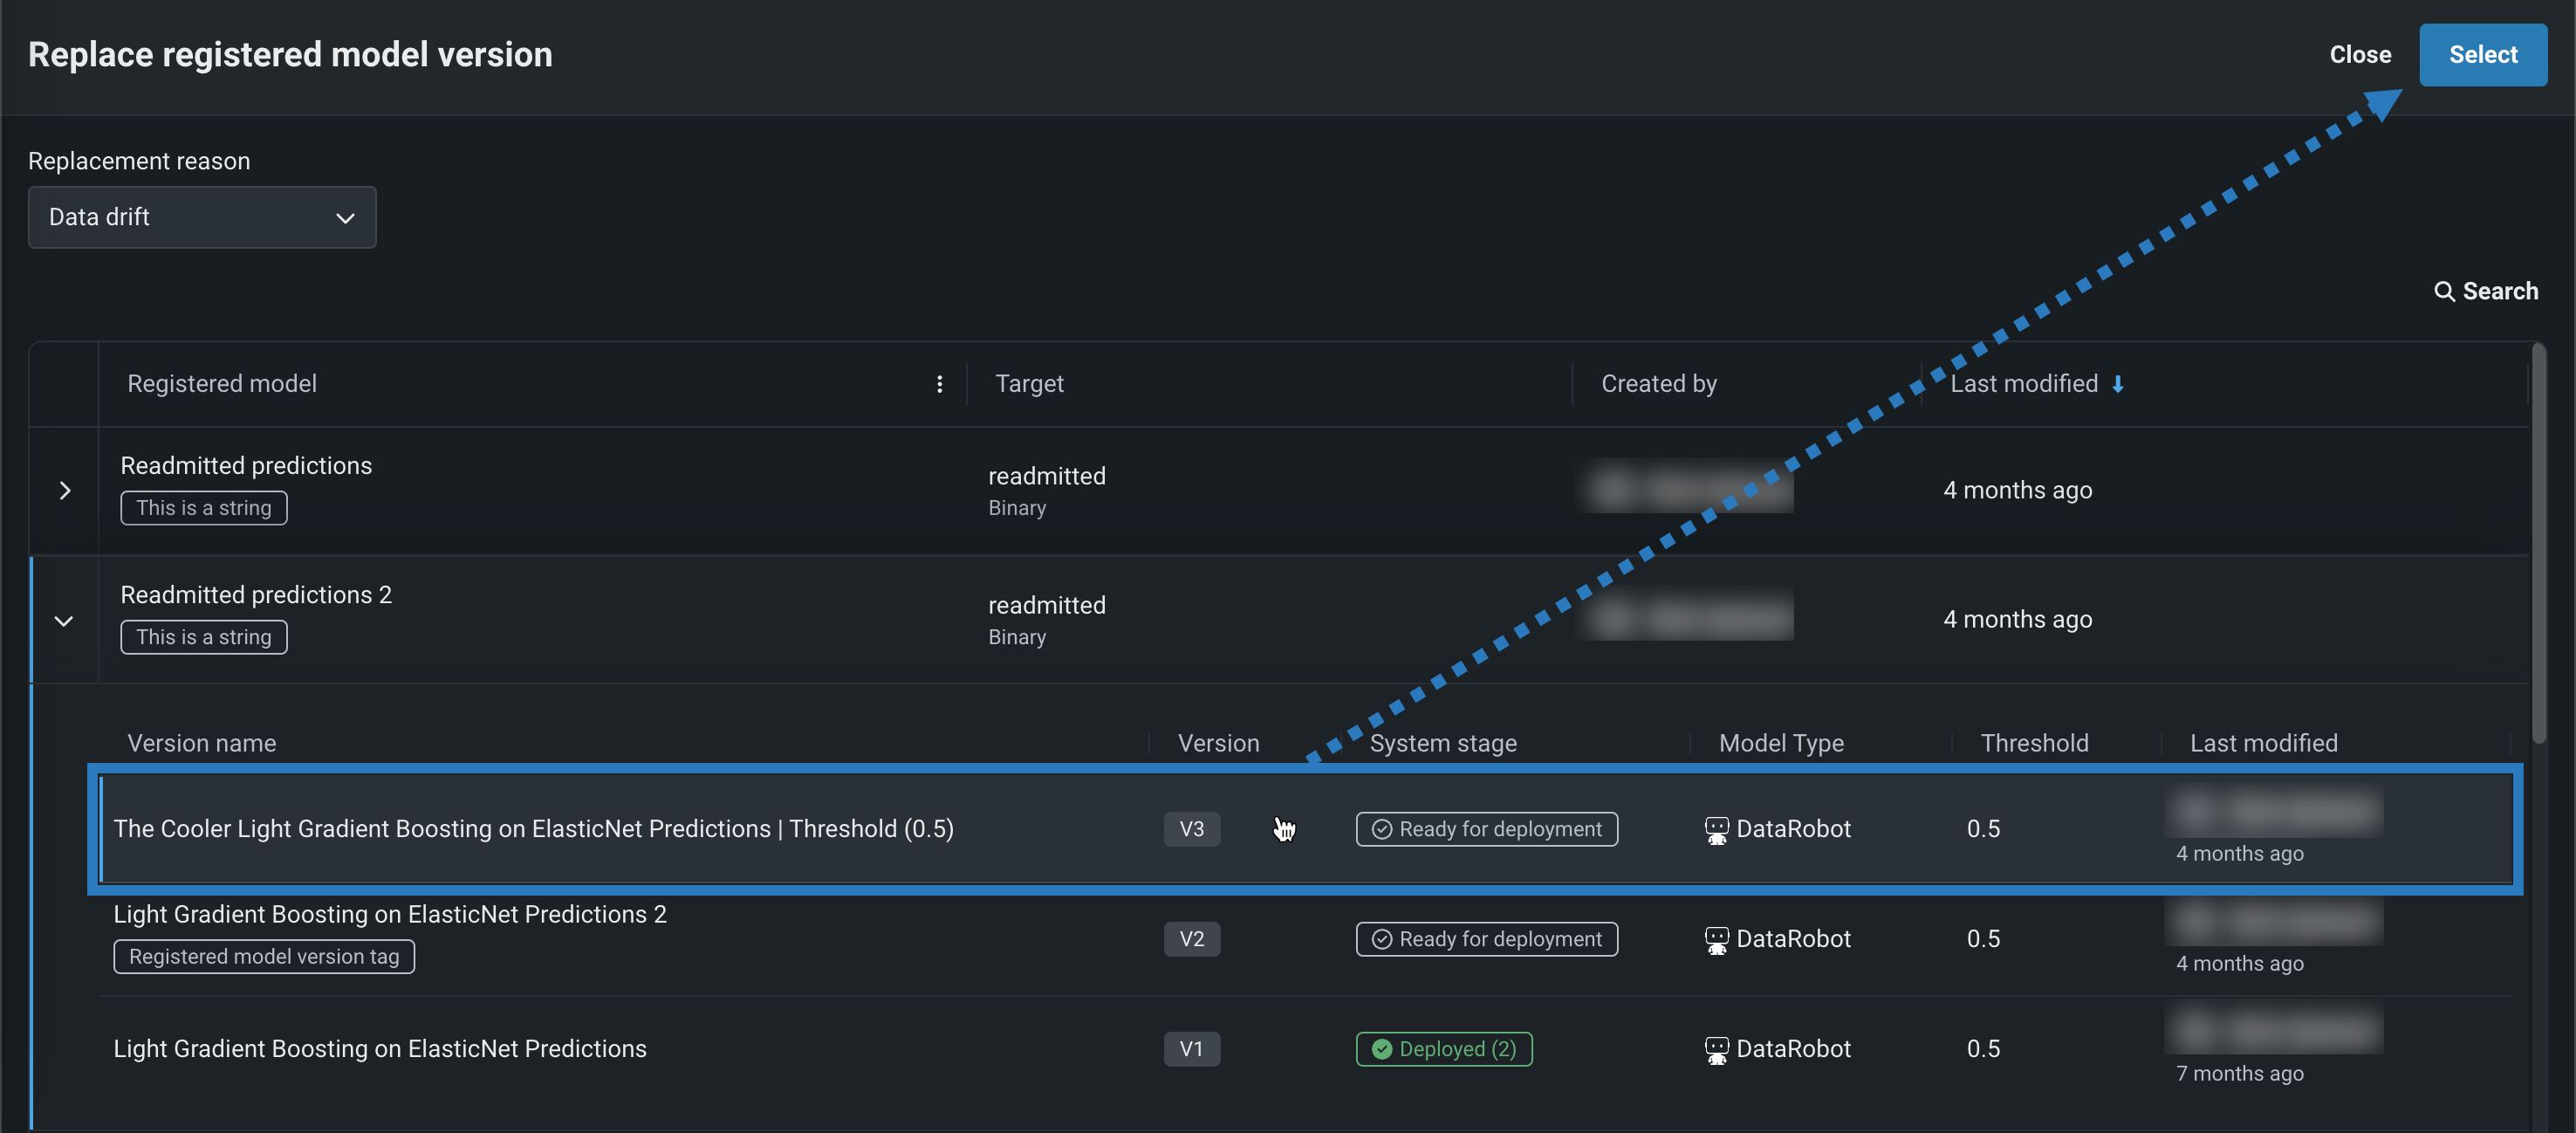Expand the Readmitted predictions row

click(65, 490)
